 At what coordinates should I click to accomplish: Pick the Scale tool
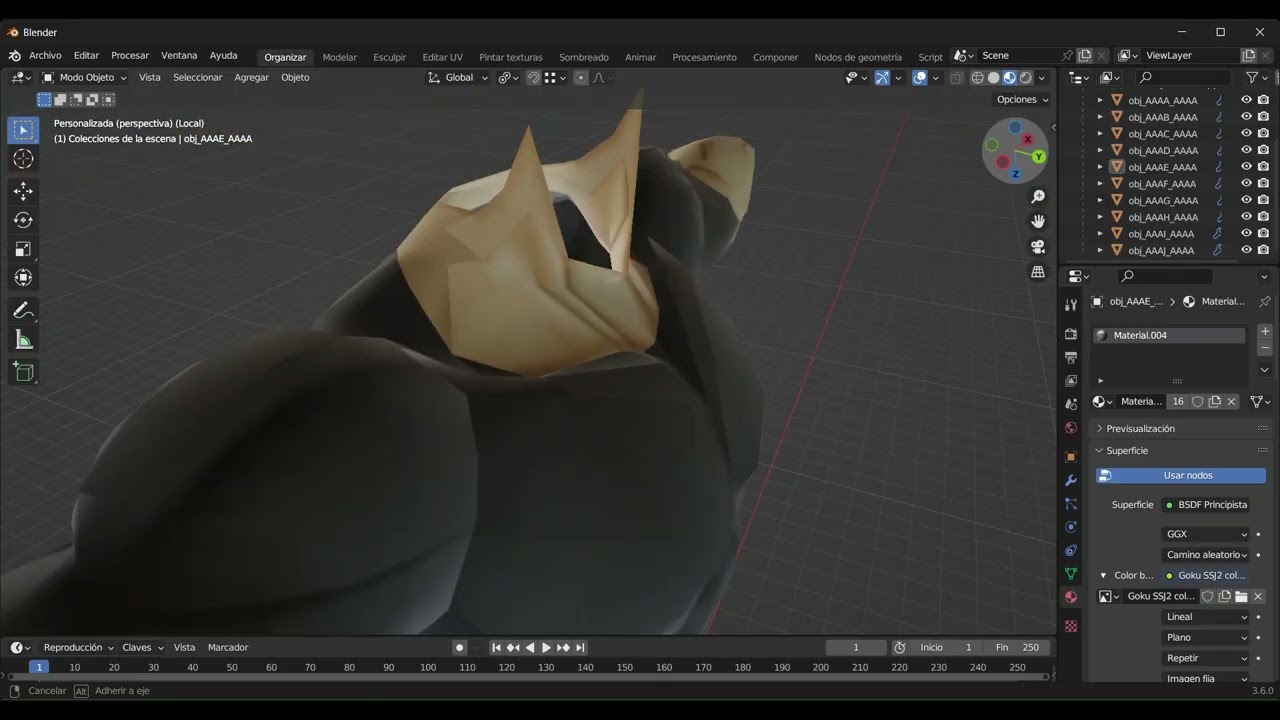pos(24,249)
